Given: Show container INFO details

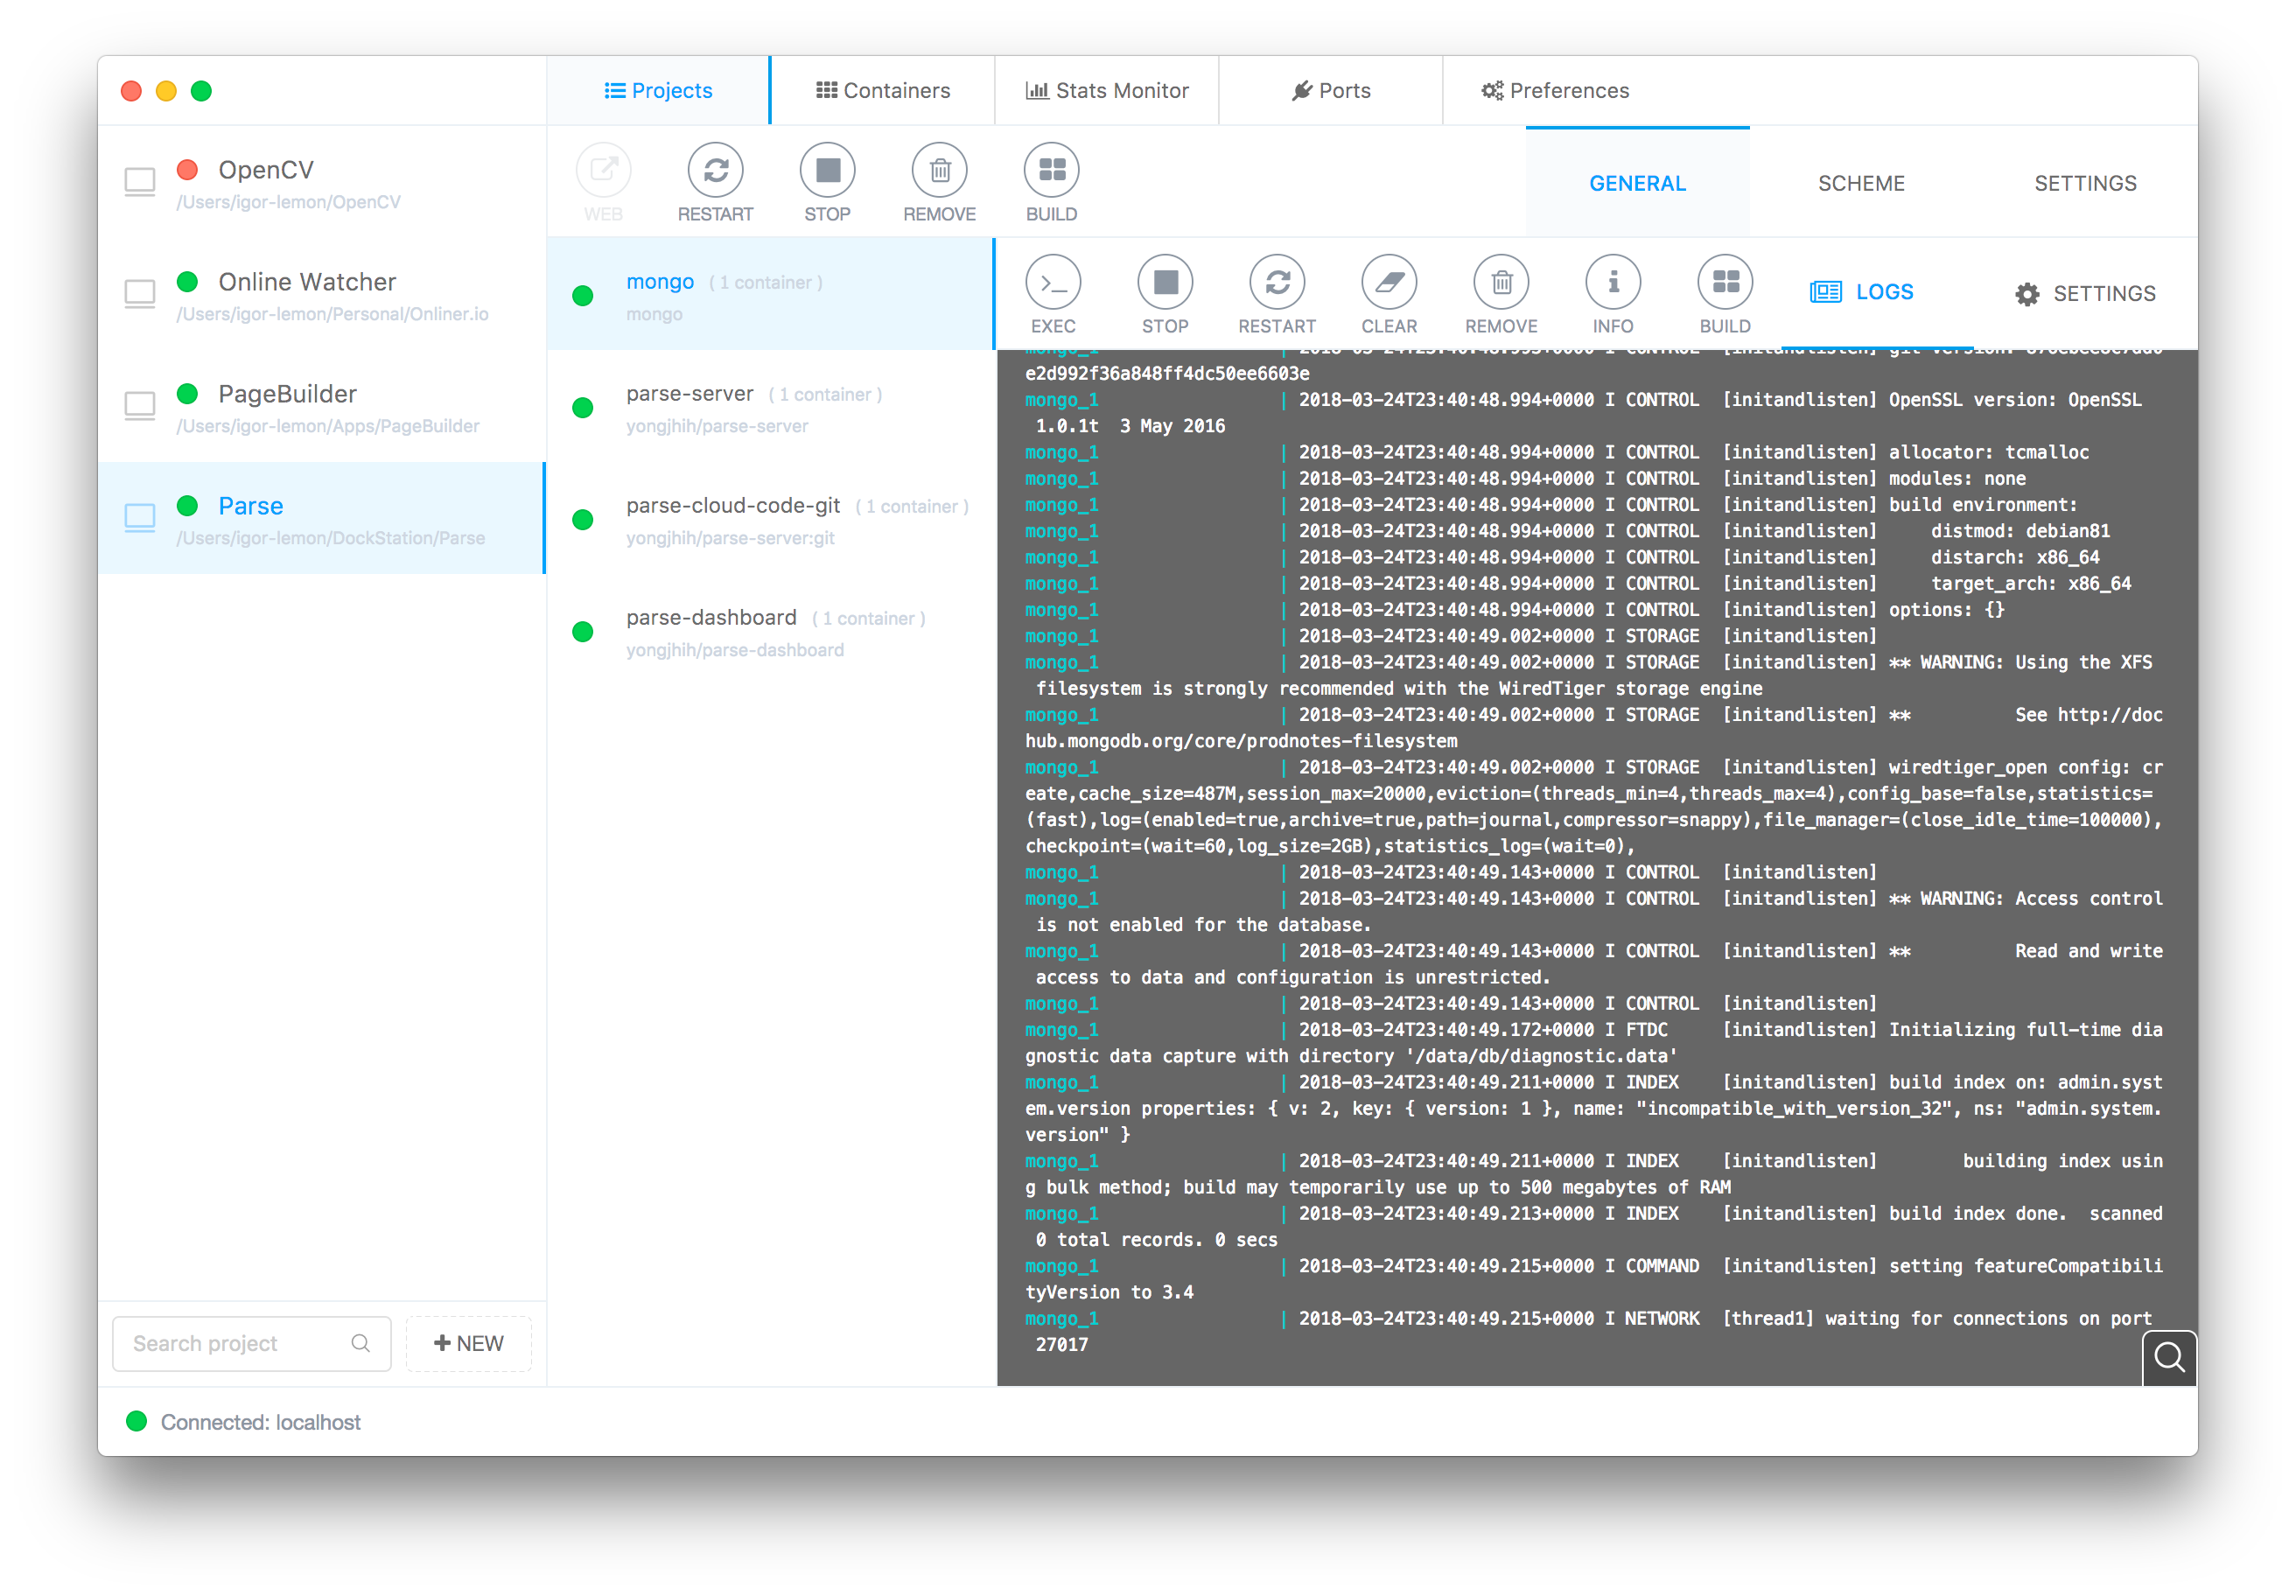Looking at the screenshot, I should pyautogui.click(x=1612, y=283).
